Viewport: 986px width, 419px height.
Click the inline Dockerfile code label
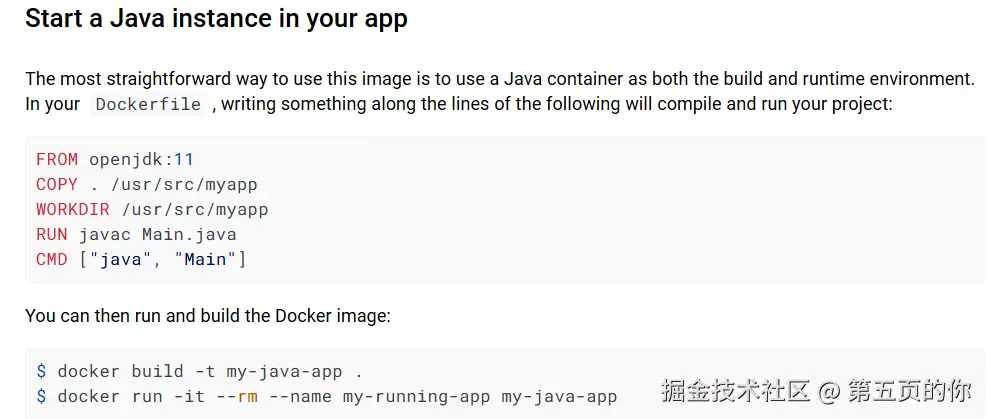point(148,105)
